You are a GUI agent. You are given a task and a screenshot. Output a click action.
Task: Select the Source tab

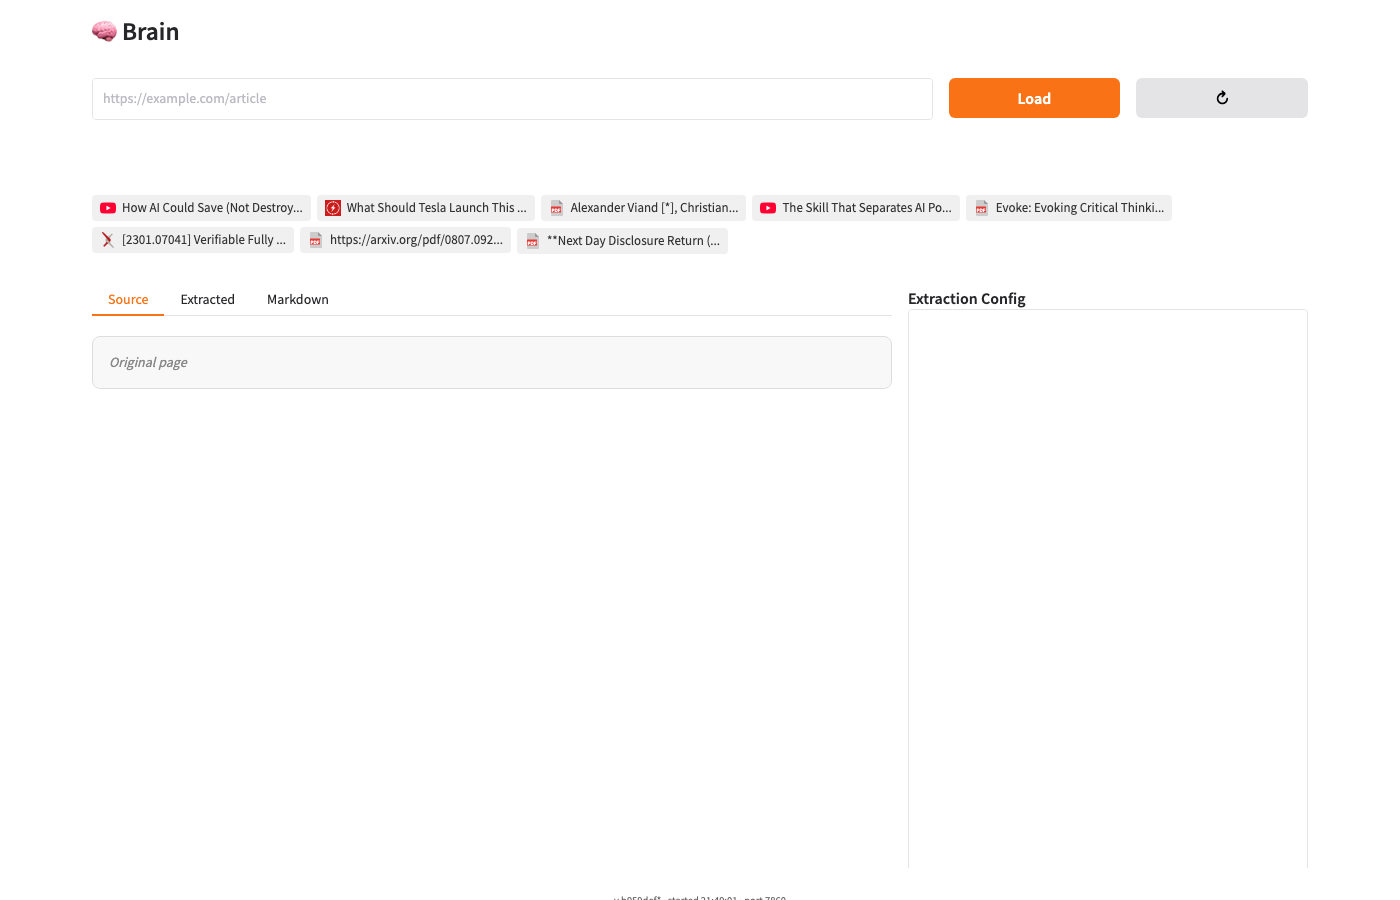tap(128, 299)
